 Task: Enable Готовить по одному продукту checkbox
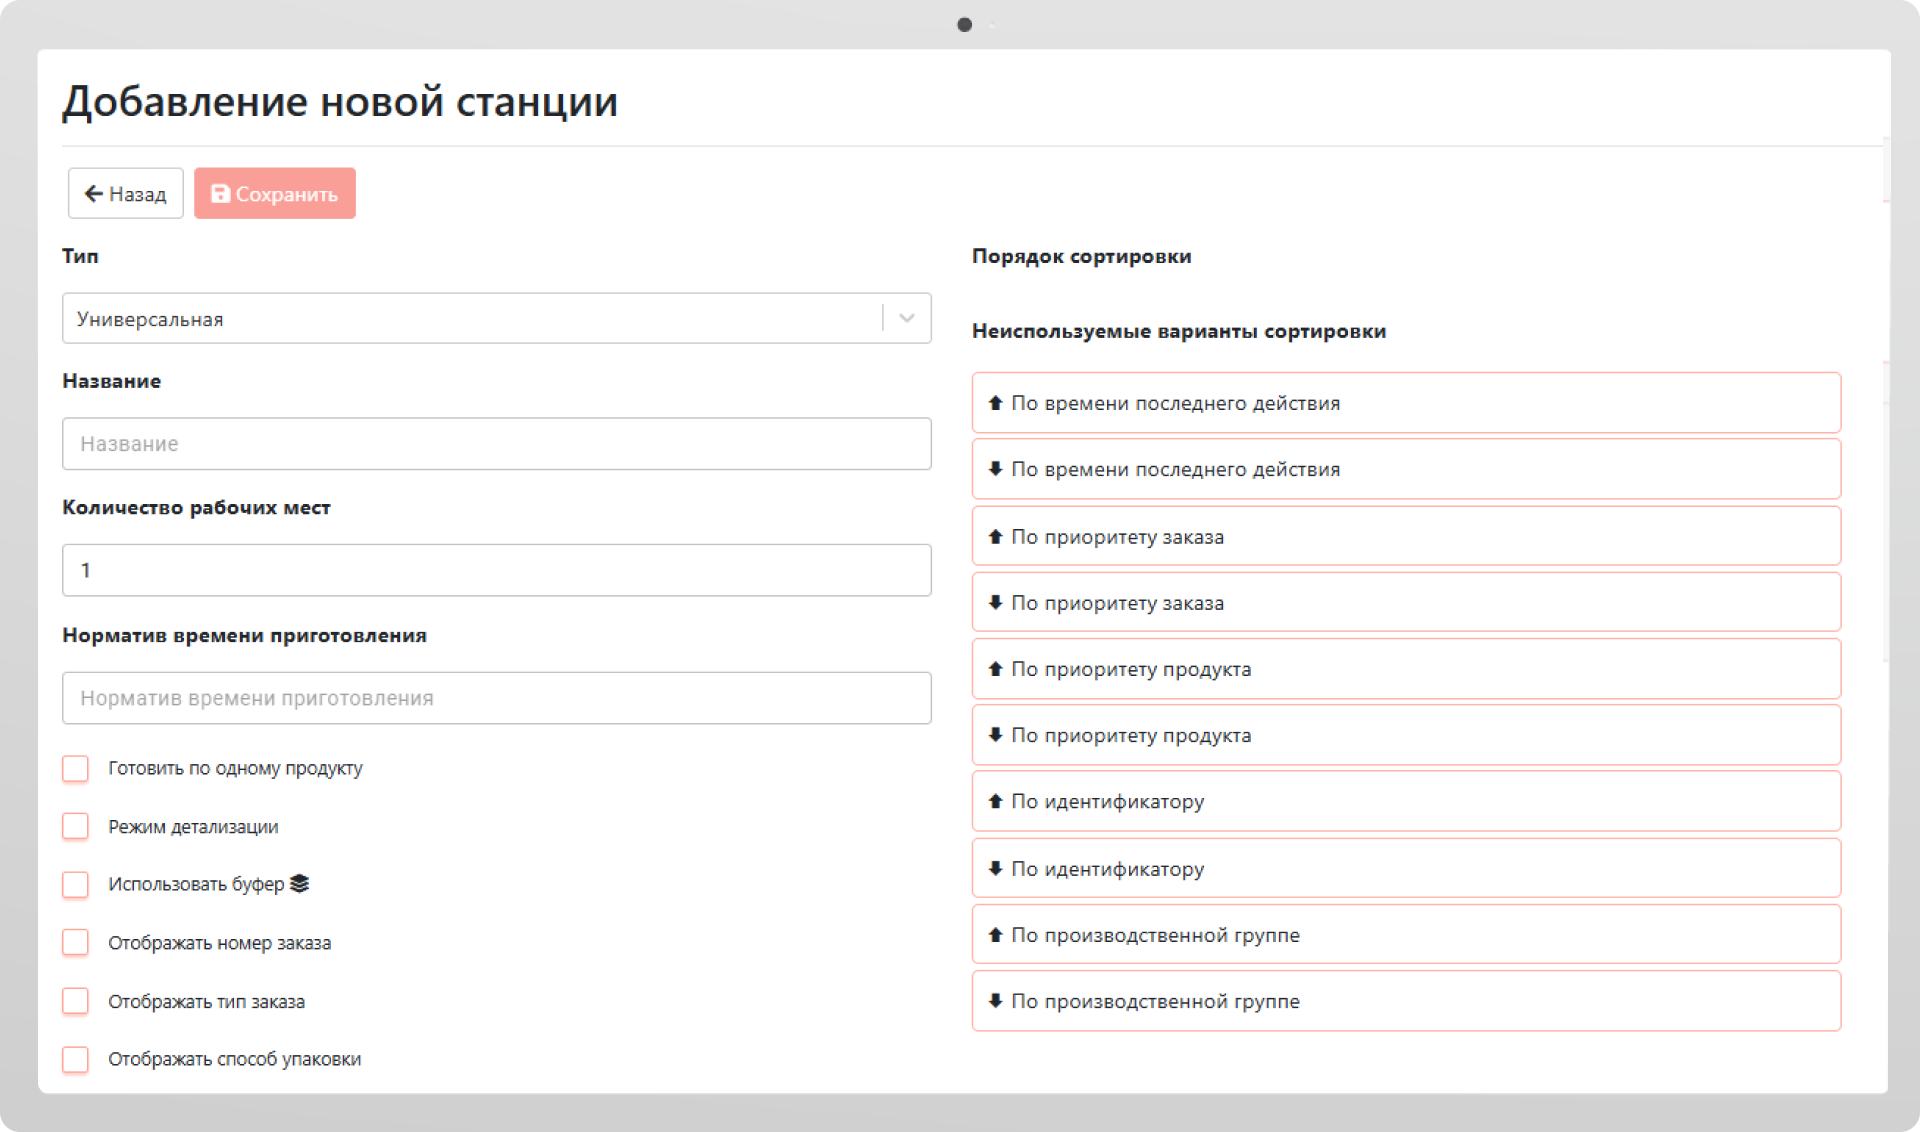click(76, 768)
